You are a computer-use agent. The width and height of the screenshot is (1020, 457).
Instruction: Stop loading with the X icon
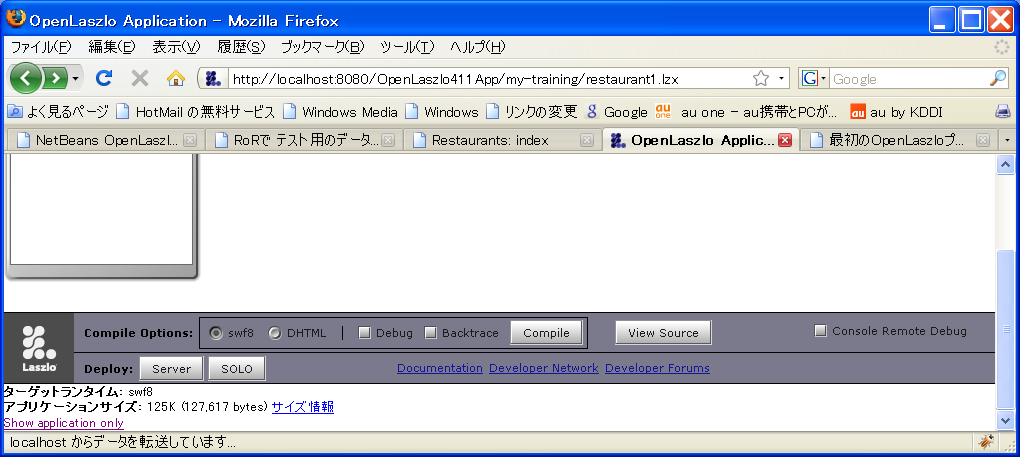[140, 79]
